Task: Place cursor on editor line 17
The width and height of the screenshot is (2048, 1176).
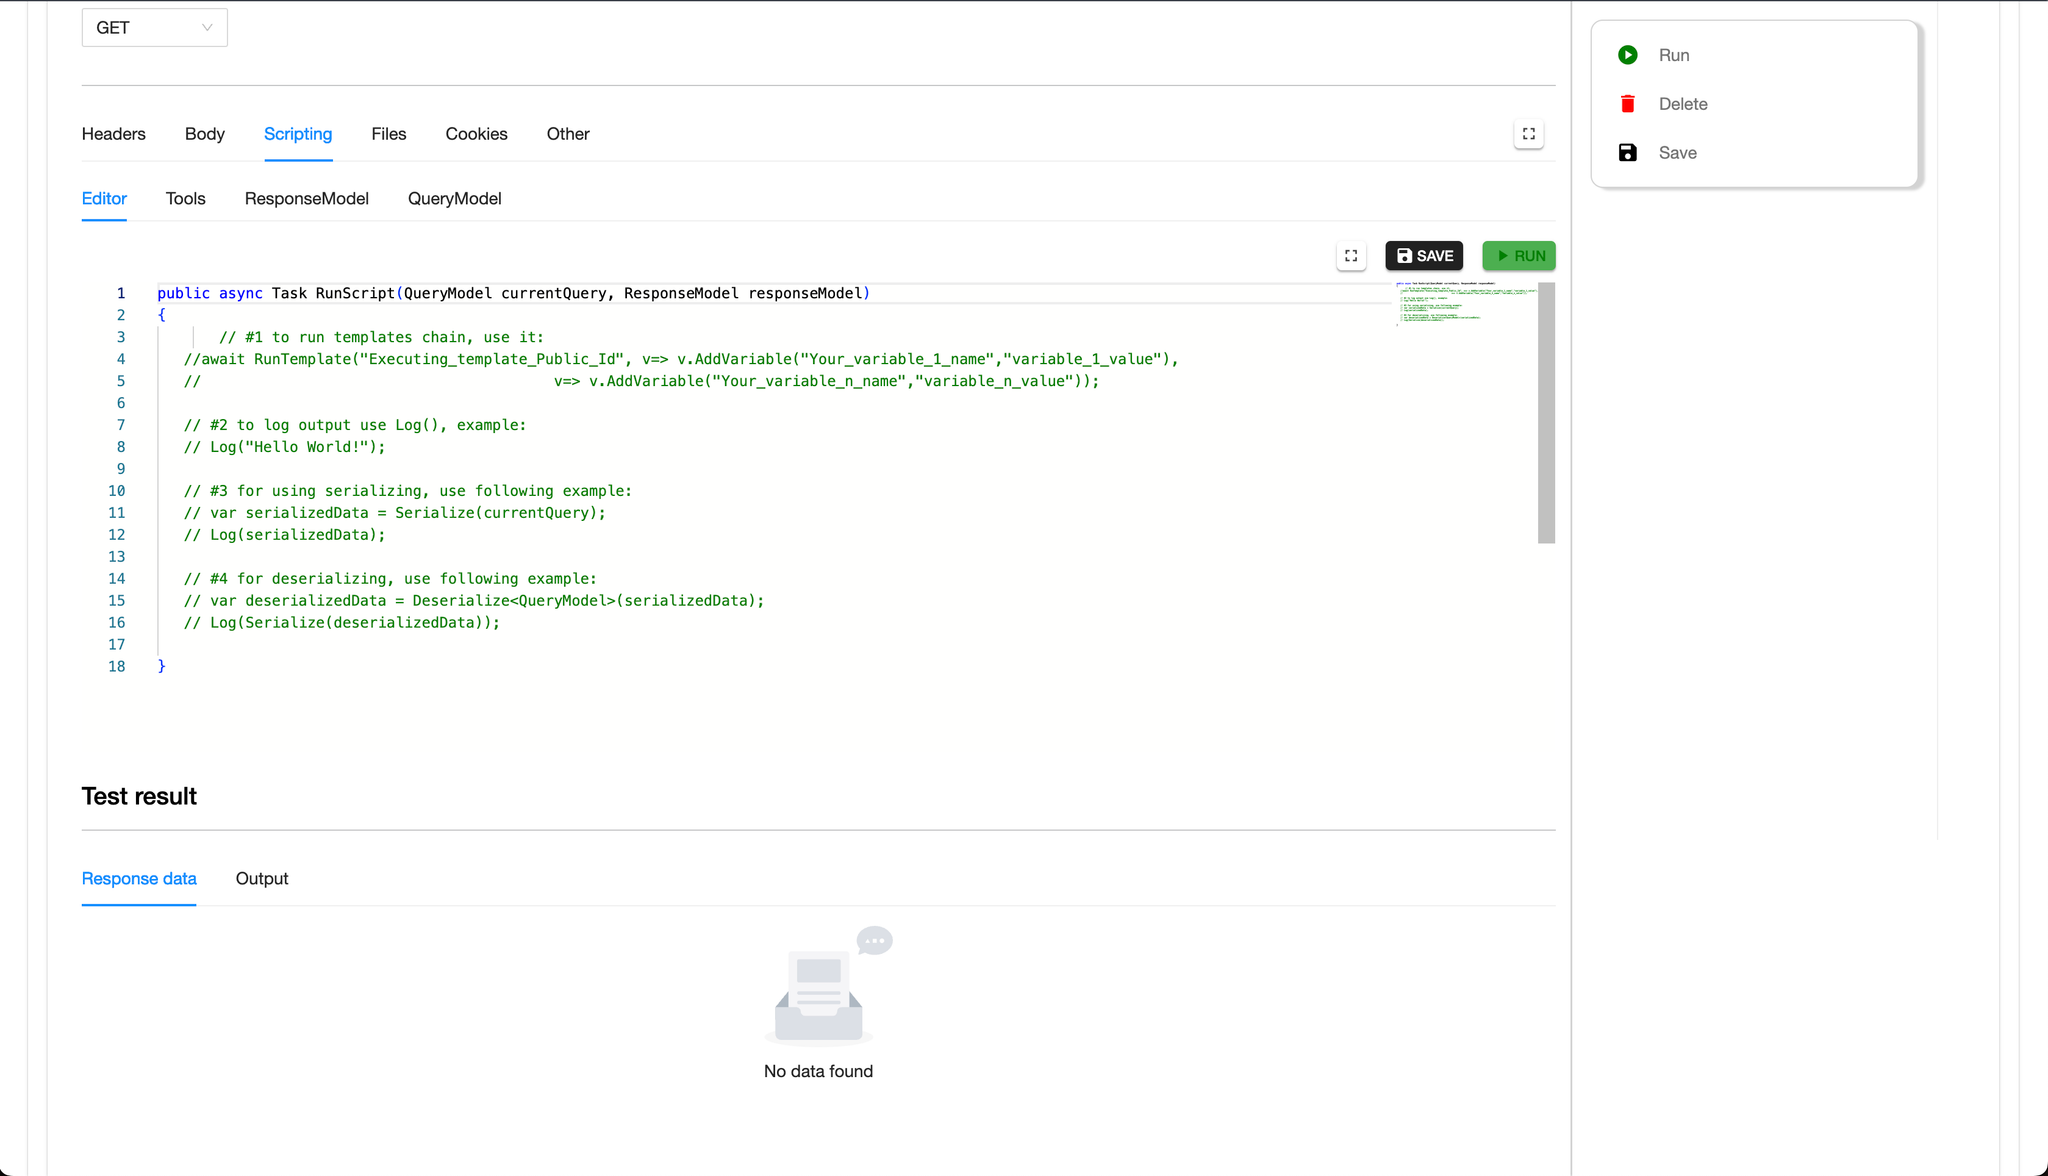Action: [400, 645]
